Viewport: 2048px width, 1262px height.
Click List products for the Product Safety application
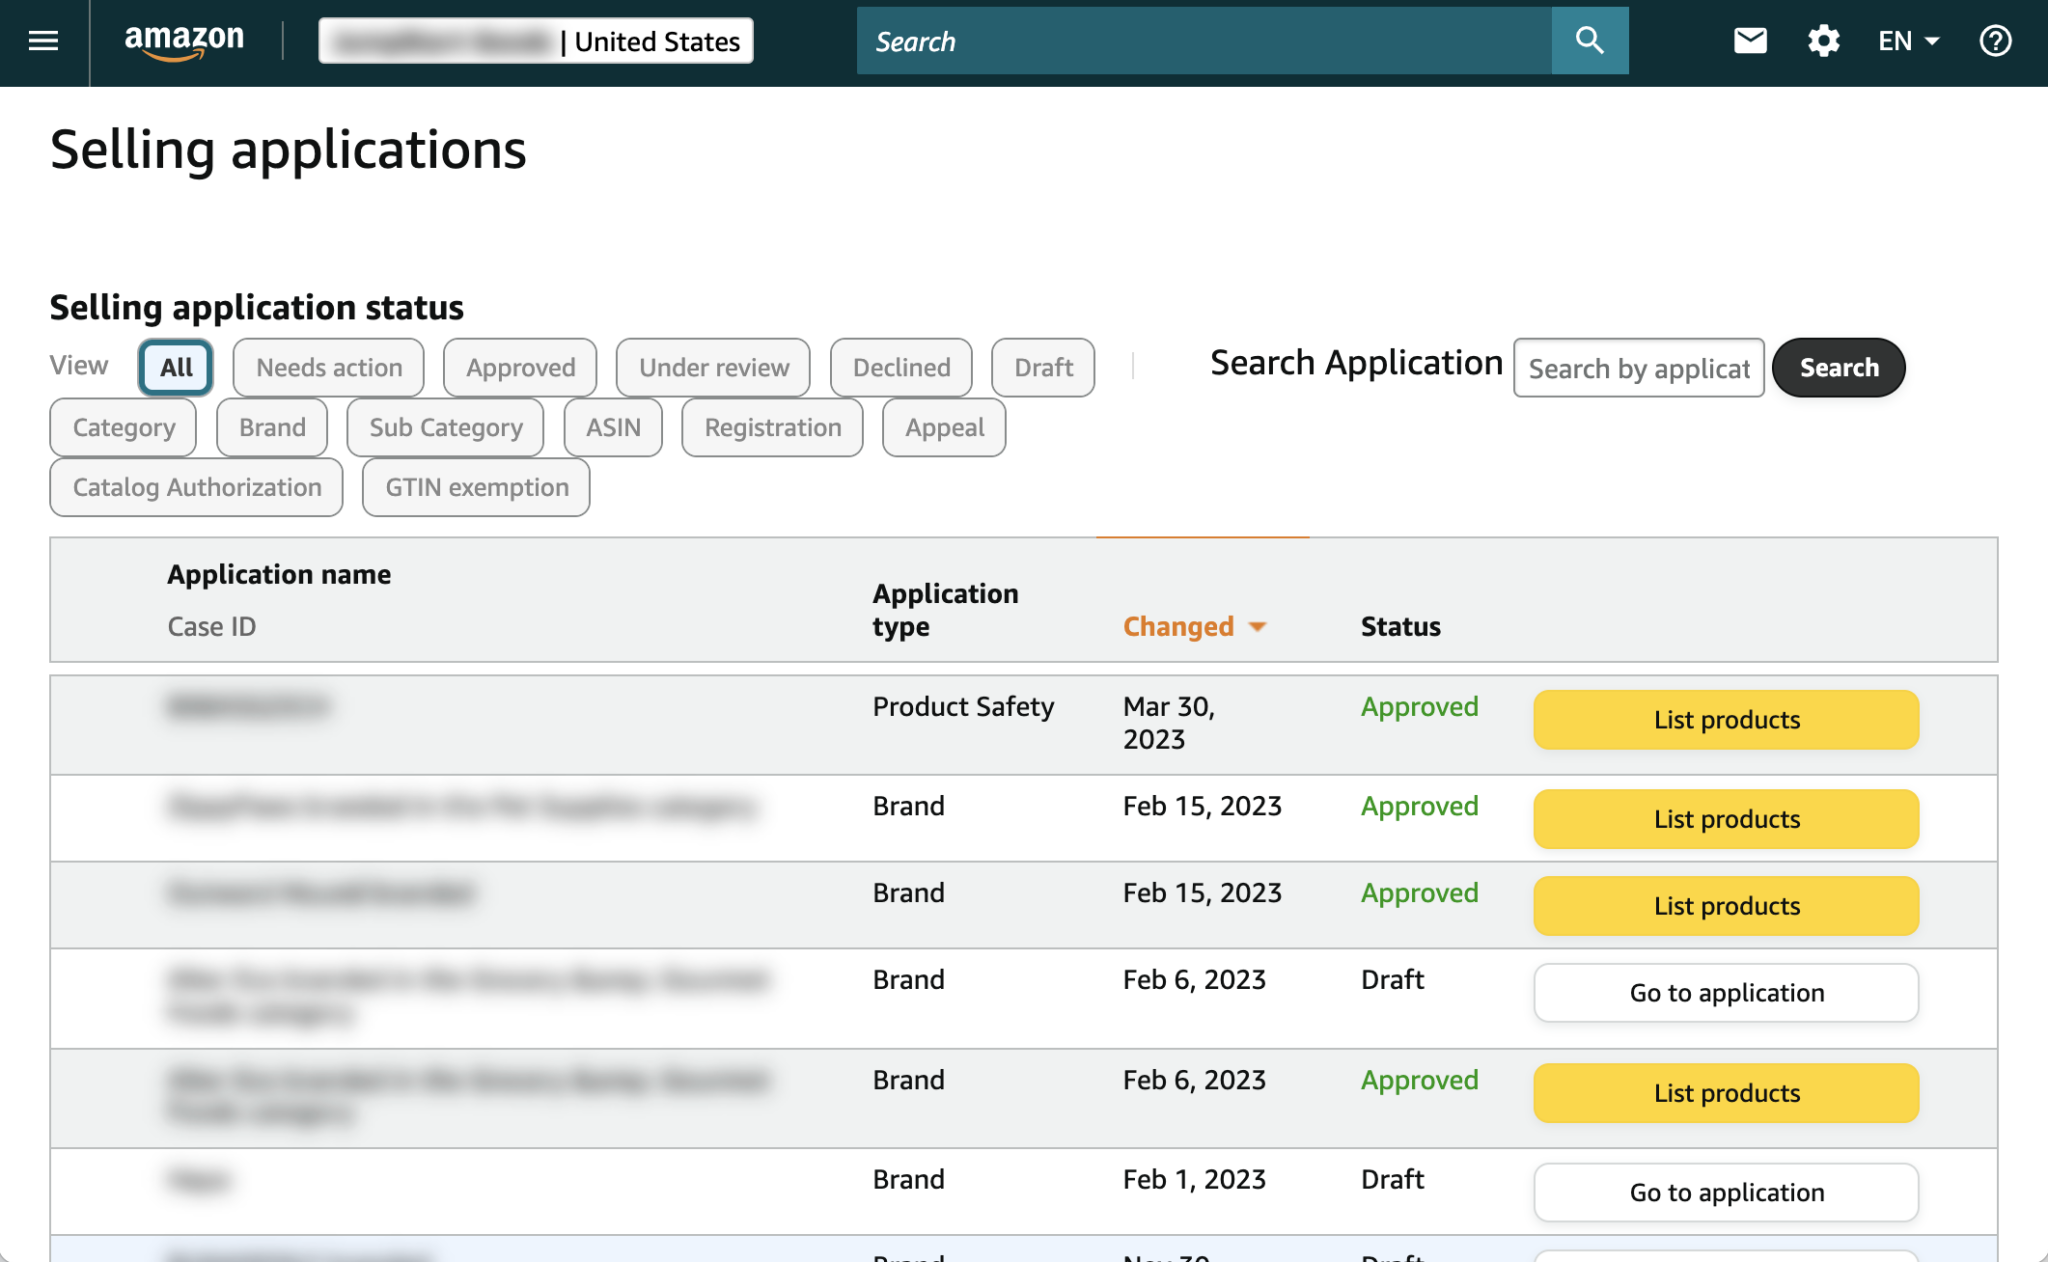pos(1725,719)
